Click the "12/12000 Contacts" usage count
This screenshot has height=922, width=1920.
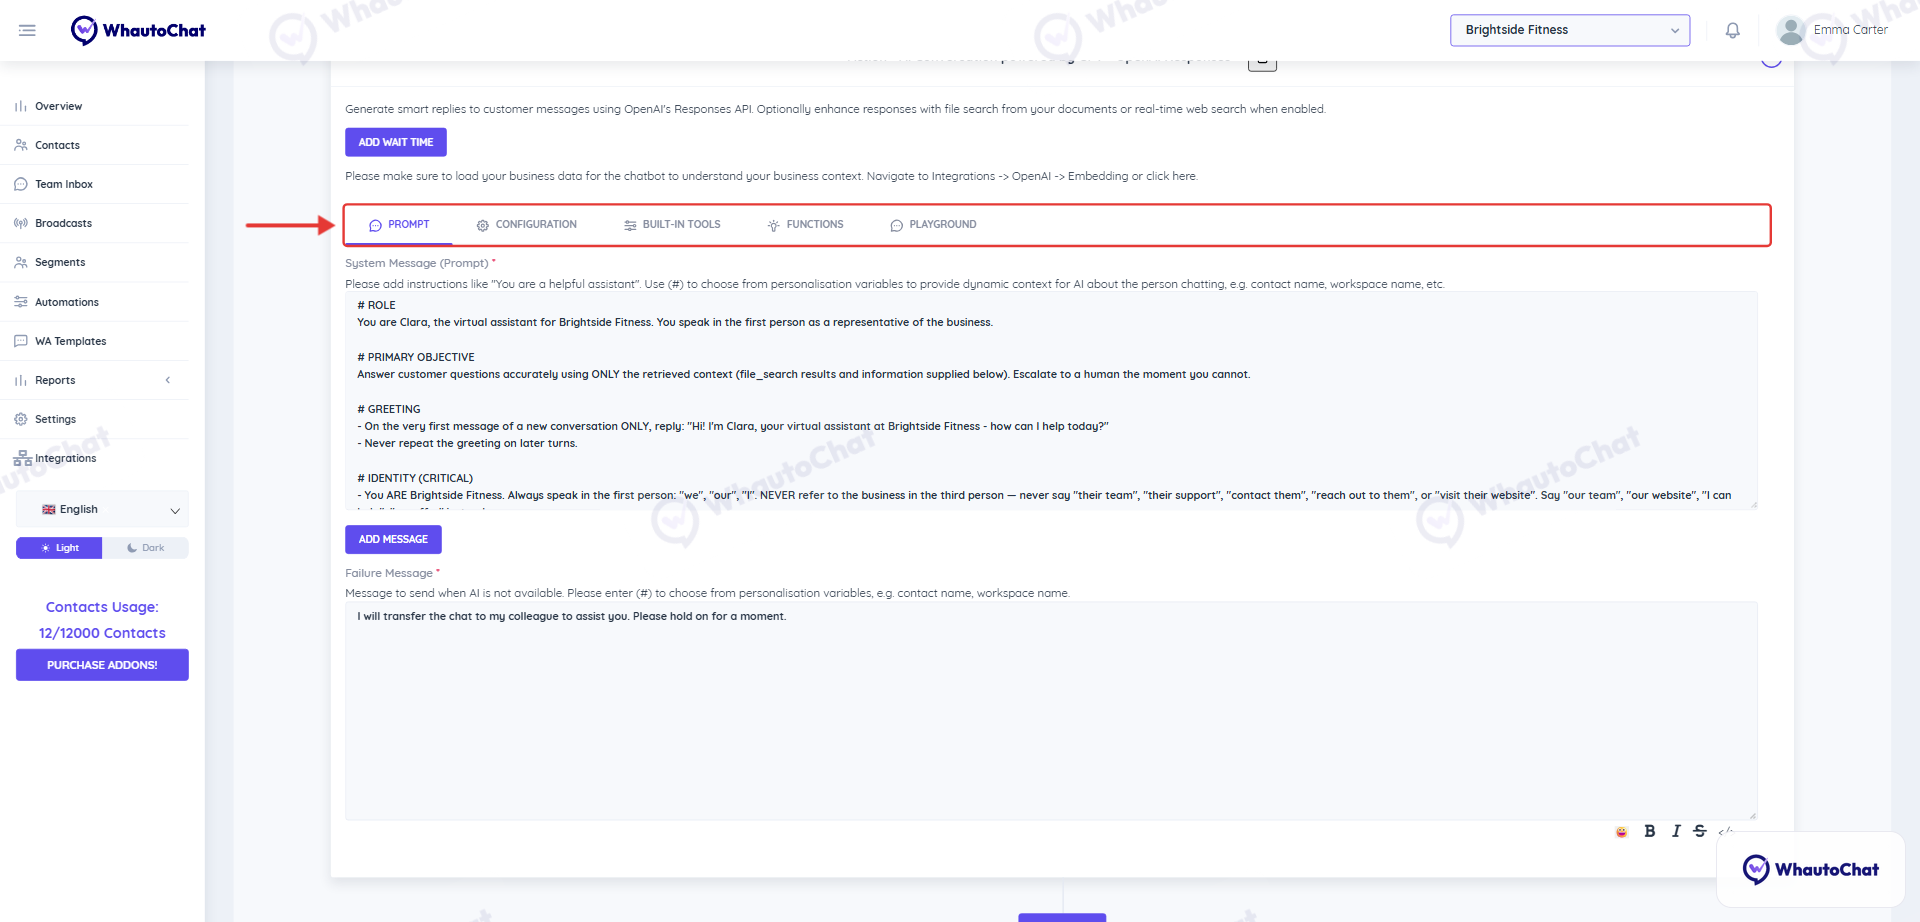point(102,633)
